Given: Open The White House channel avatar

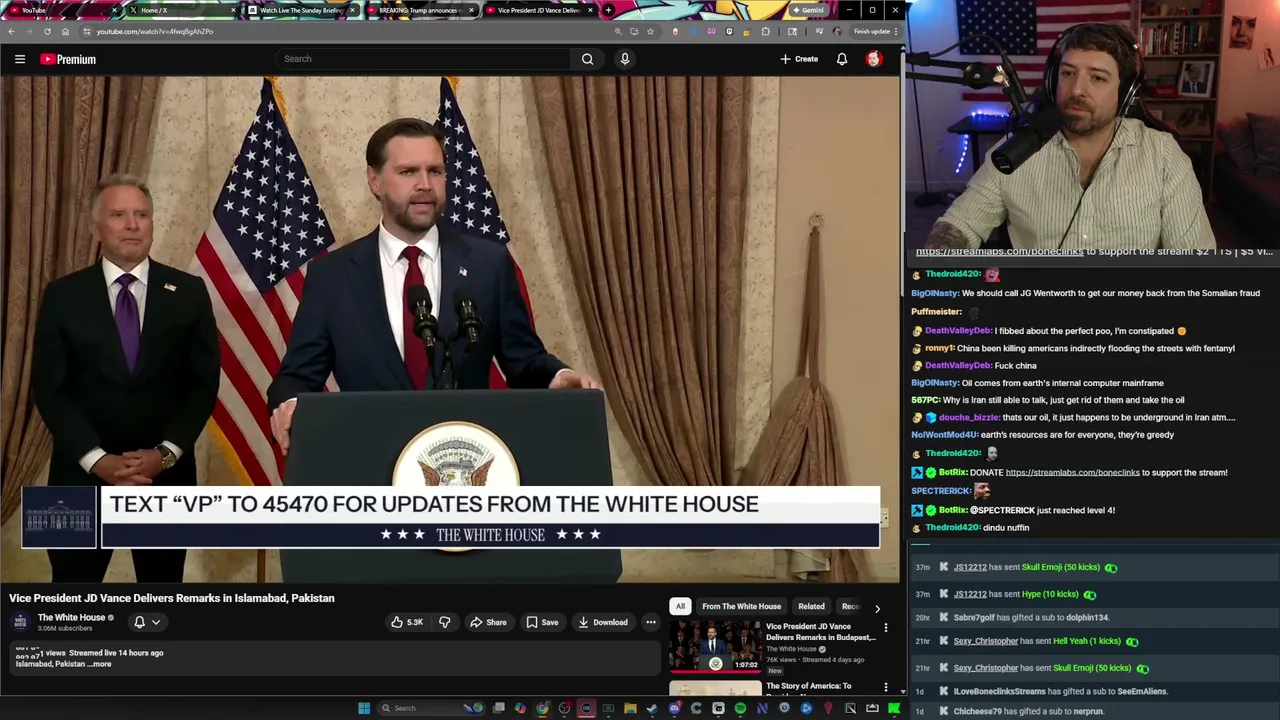Looking at the screenshot, I should (x=20, y=622).
